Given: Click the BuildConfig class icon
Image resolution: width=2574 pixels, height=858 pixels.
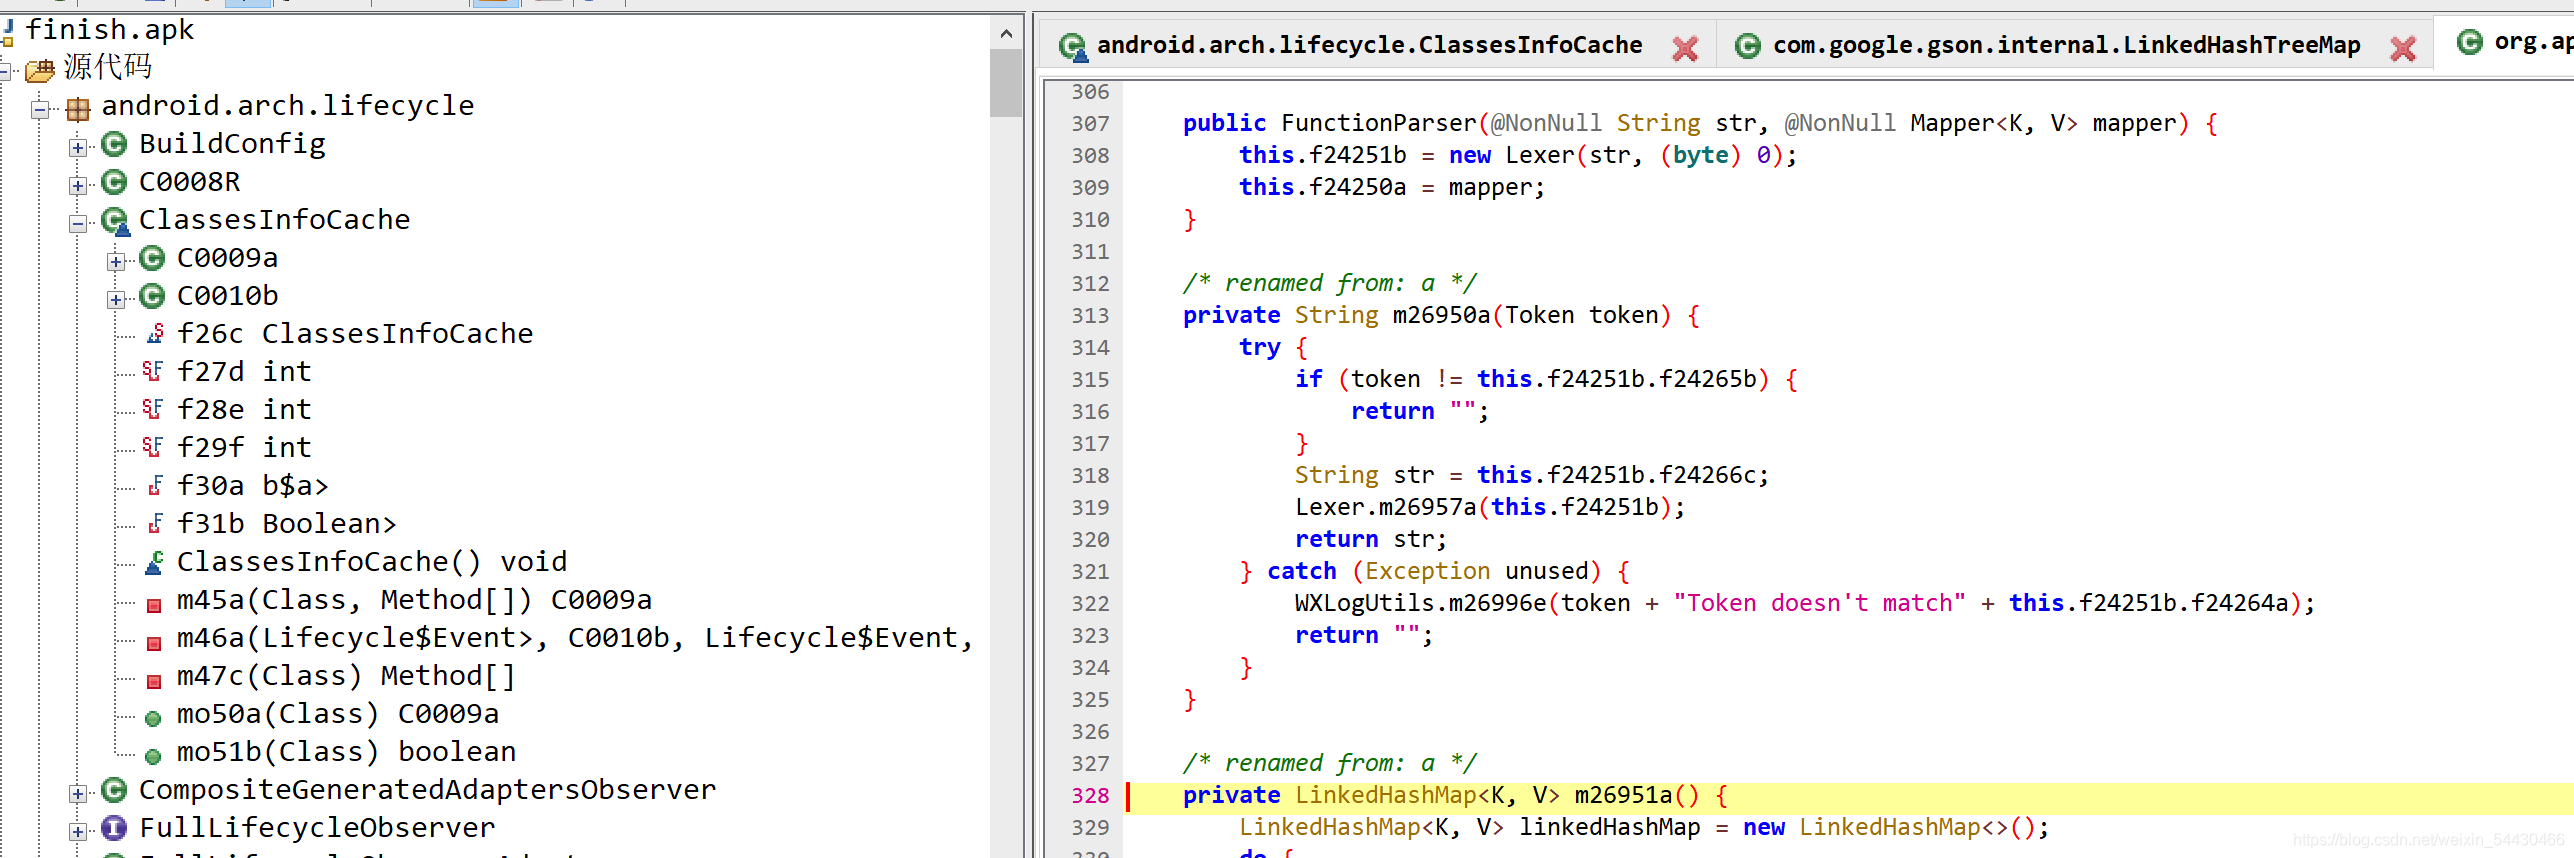Looking at the screenshot, I should tap(114, 144).
